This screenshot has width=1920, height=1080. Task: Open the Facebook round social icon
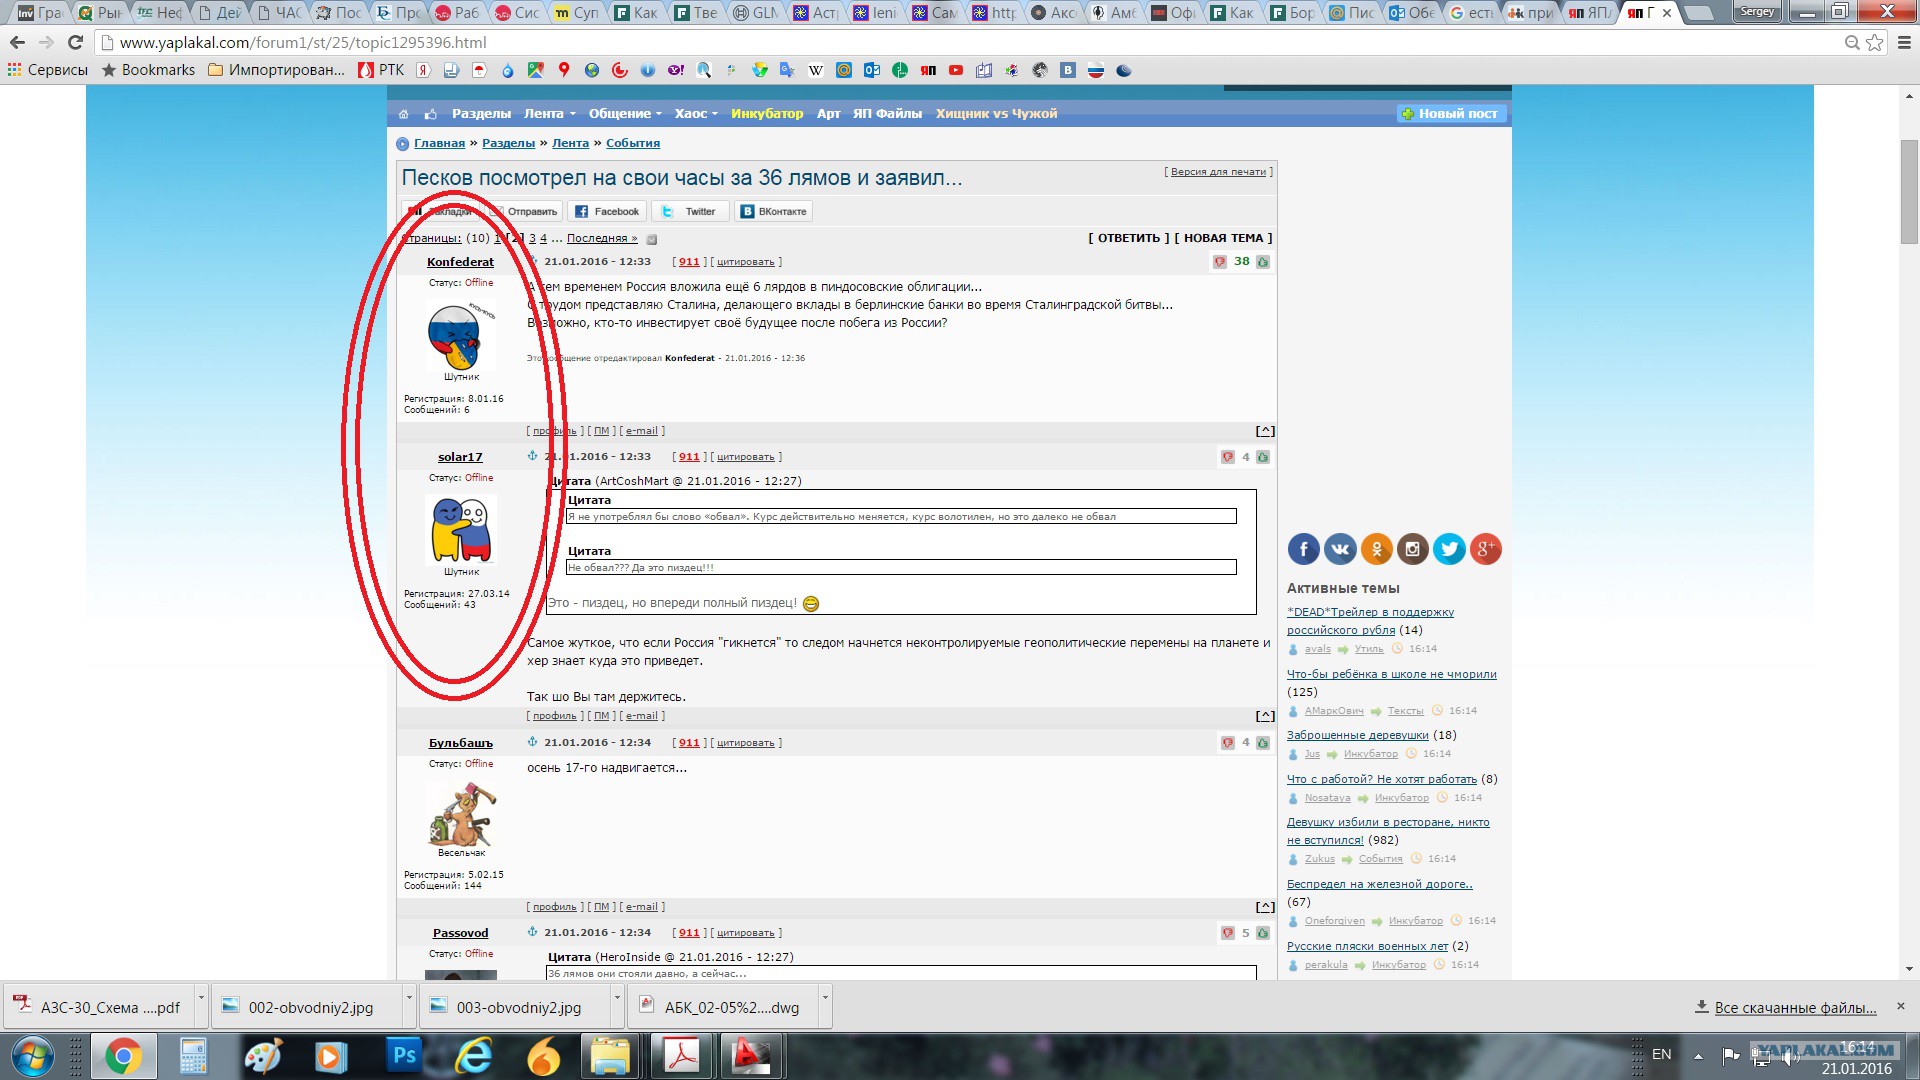1303,548
